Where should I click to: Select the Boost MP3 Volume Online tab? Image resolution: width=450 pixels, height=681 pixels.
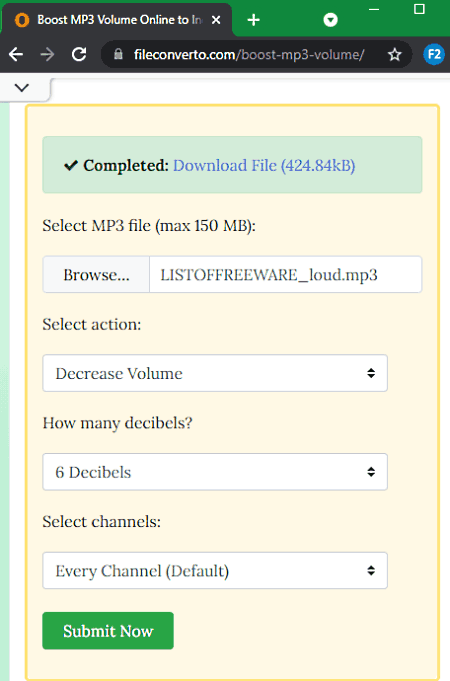pyautogui.click(x=117, y=20)
